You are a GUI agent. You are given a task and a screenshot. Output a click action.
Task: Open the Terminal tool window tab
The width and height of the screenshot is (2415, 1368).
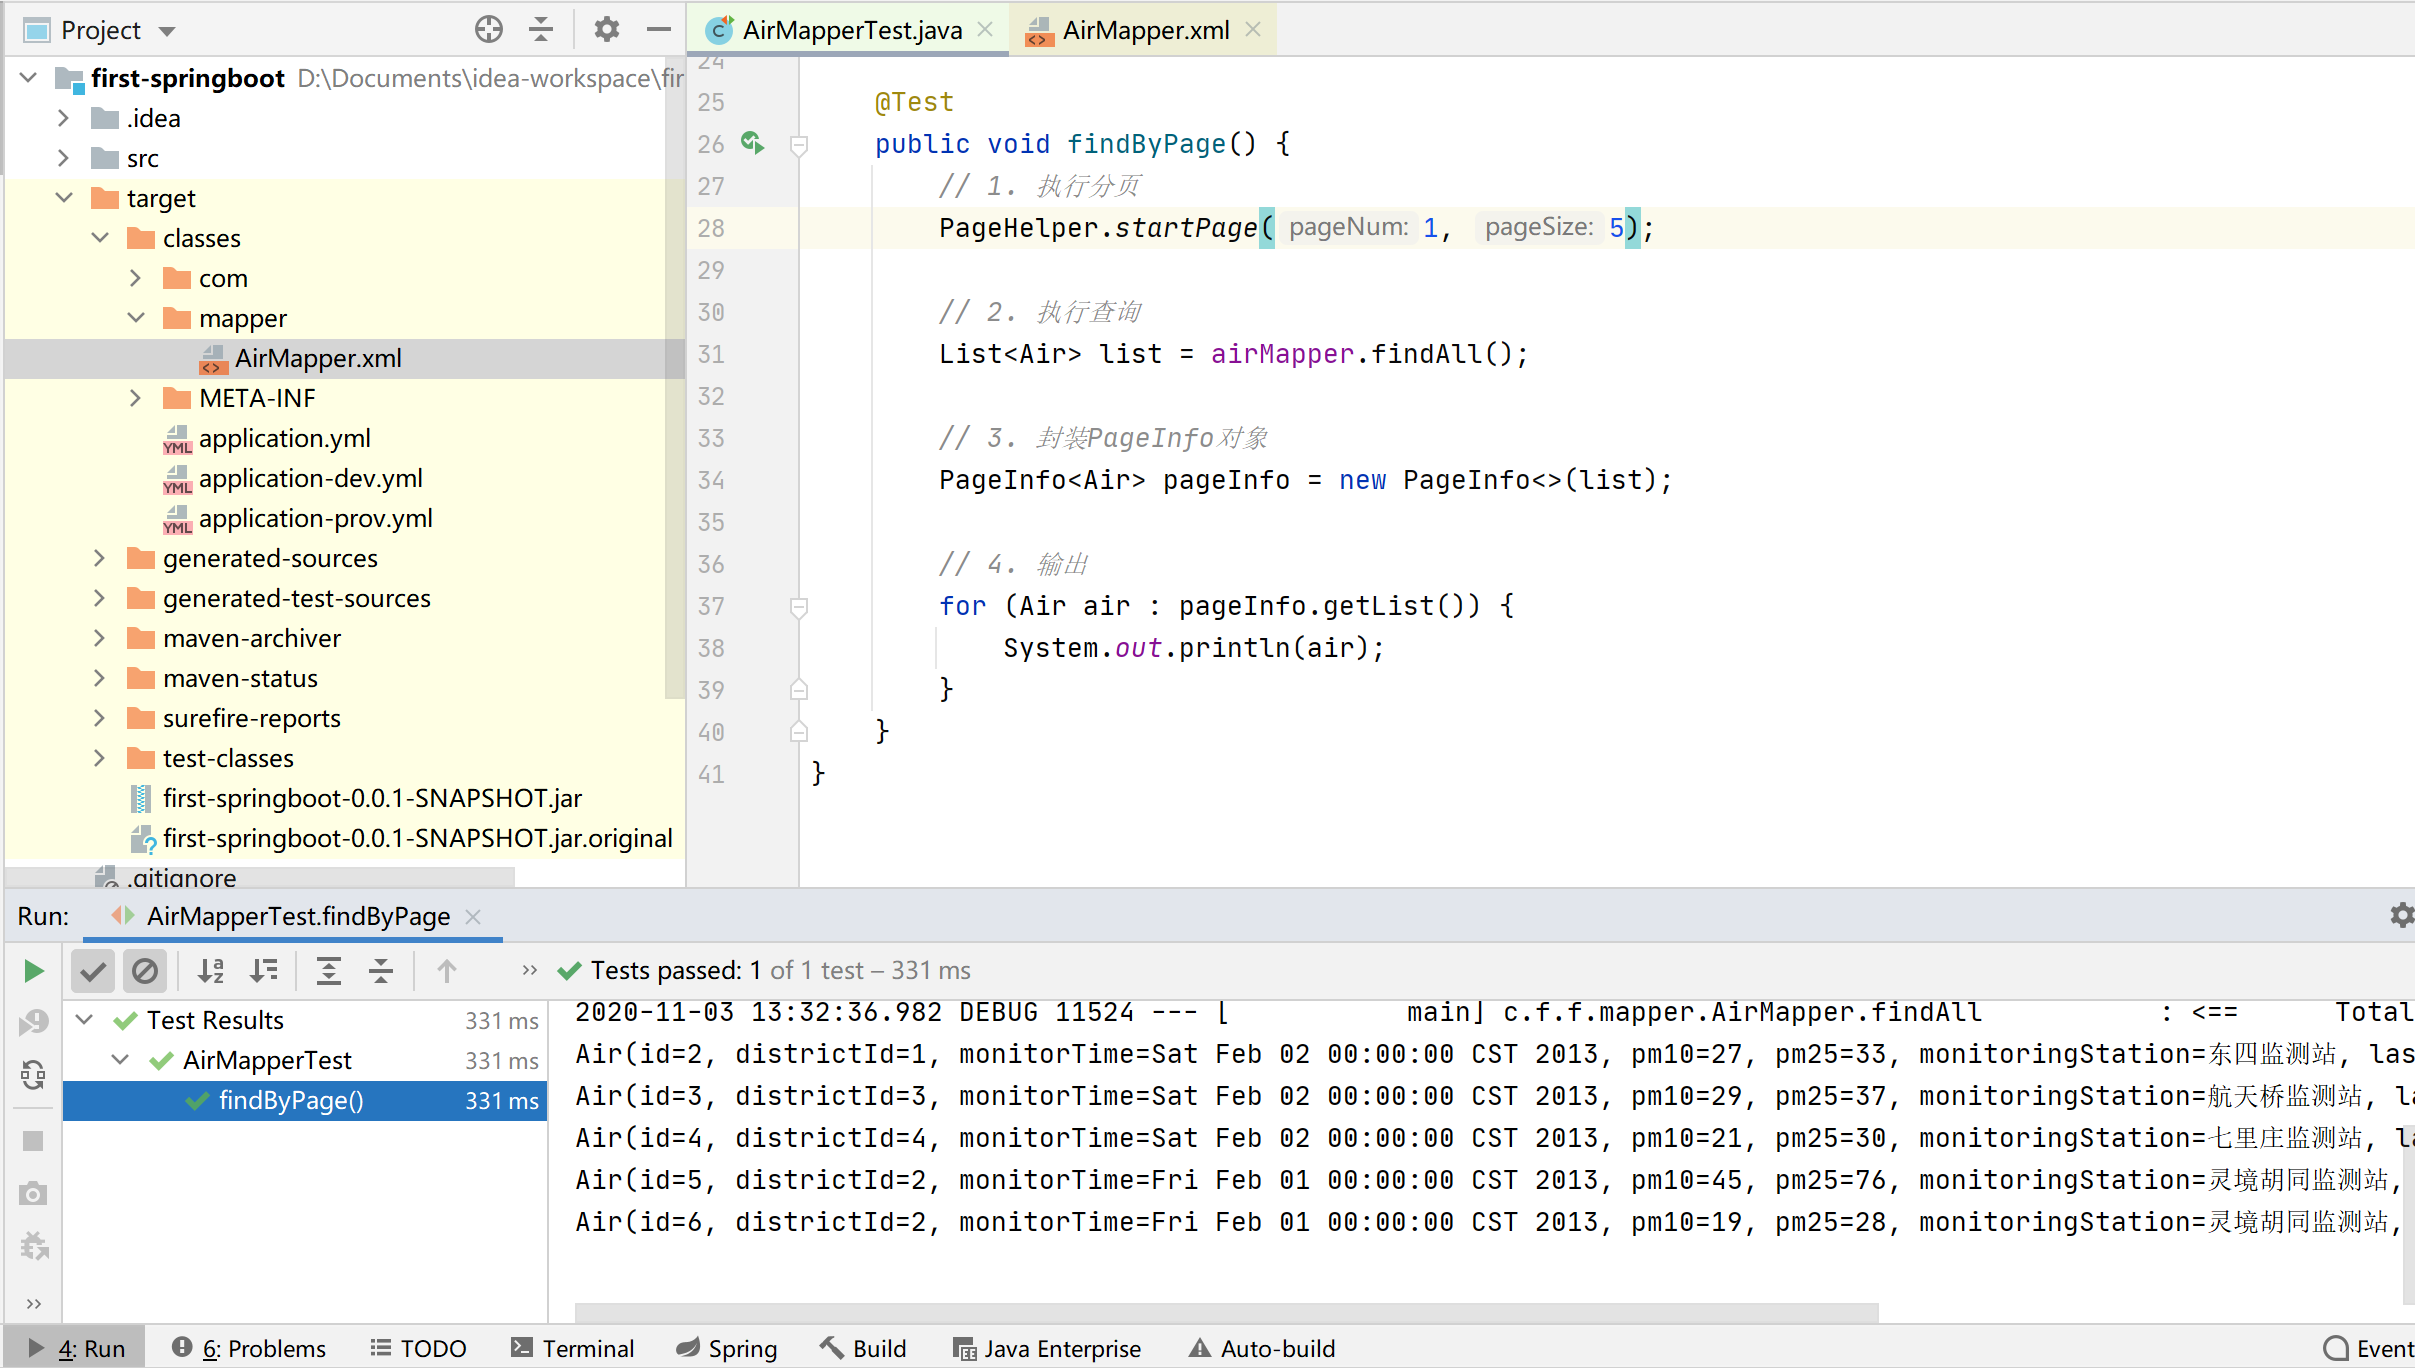pyautogui.click(x=573, y=1348)
